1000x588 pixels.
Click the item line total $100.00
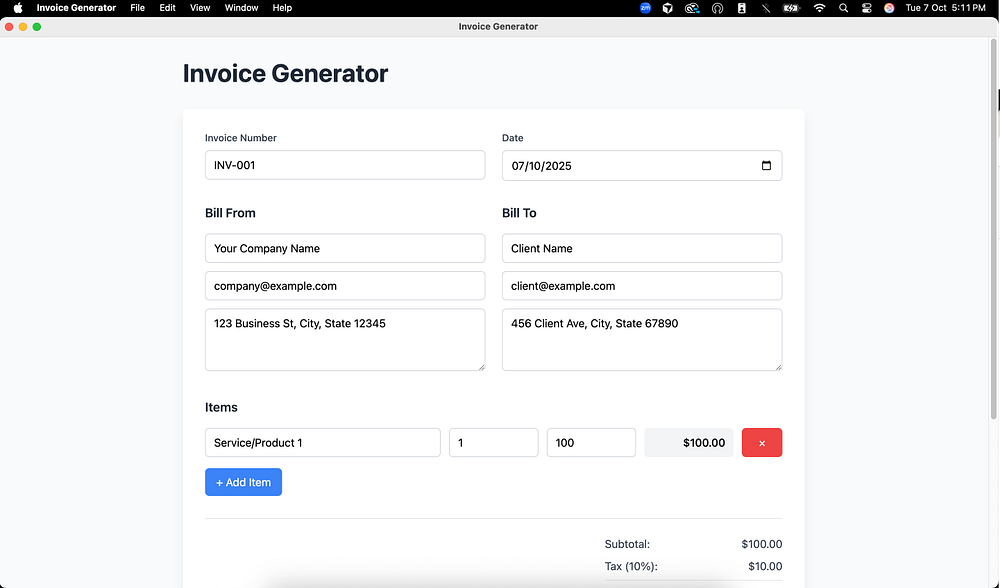click(689, 443)
